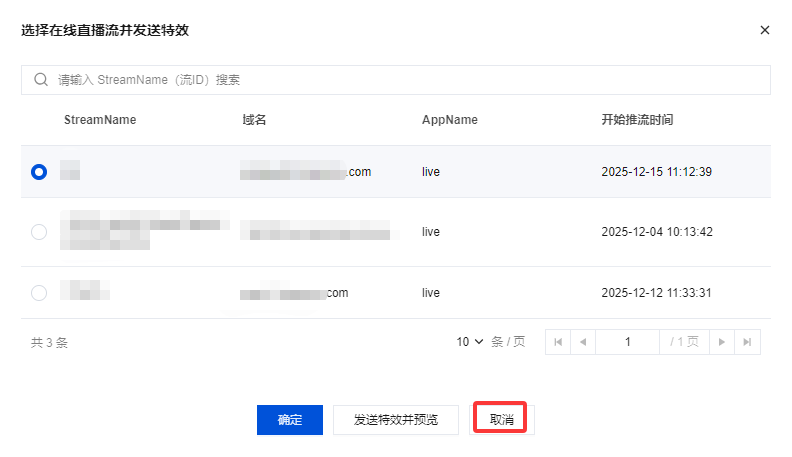Select the stream started 2025-12-12 11:33:31
The height and width of the screenshot is (457, 792).
click(39, 293)
